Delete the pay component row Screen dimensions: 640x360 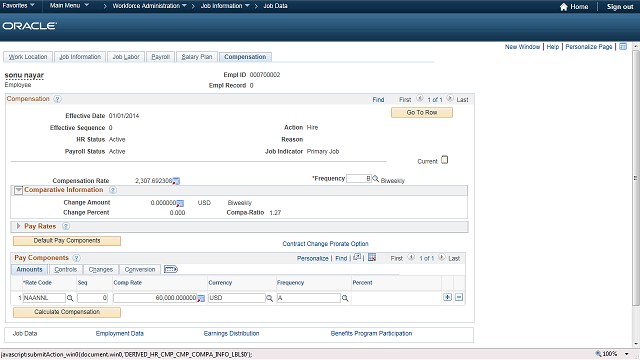(459, 297)
